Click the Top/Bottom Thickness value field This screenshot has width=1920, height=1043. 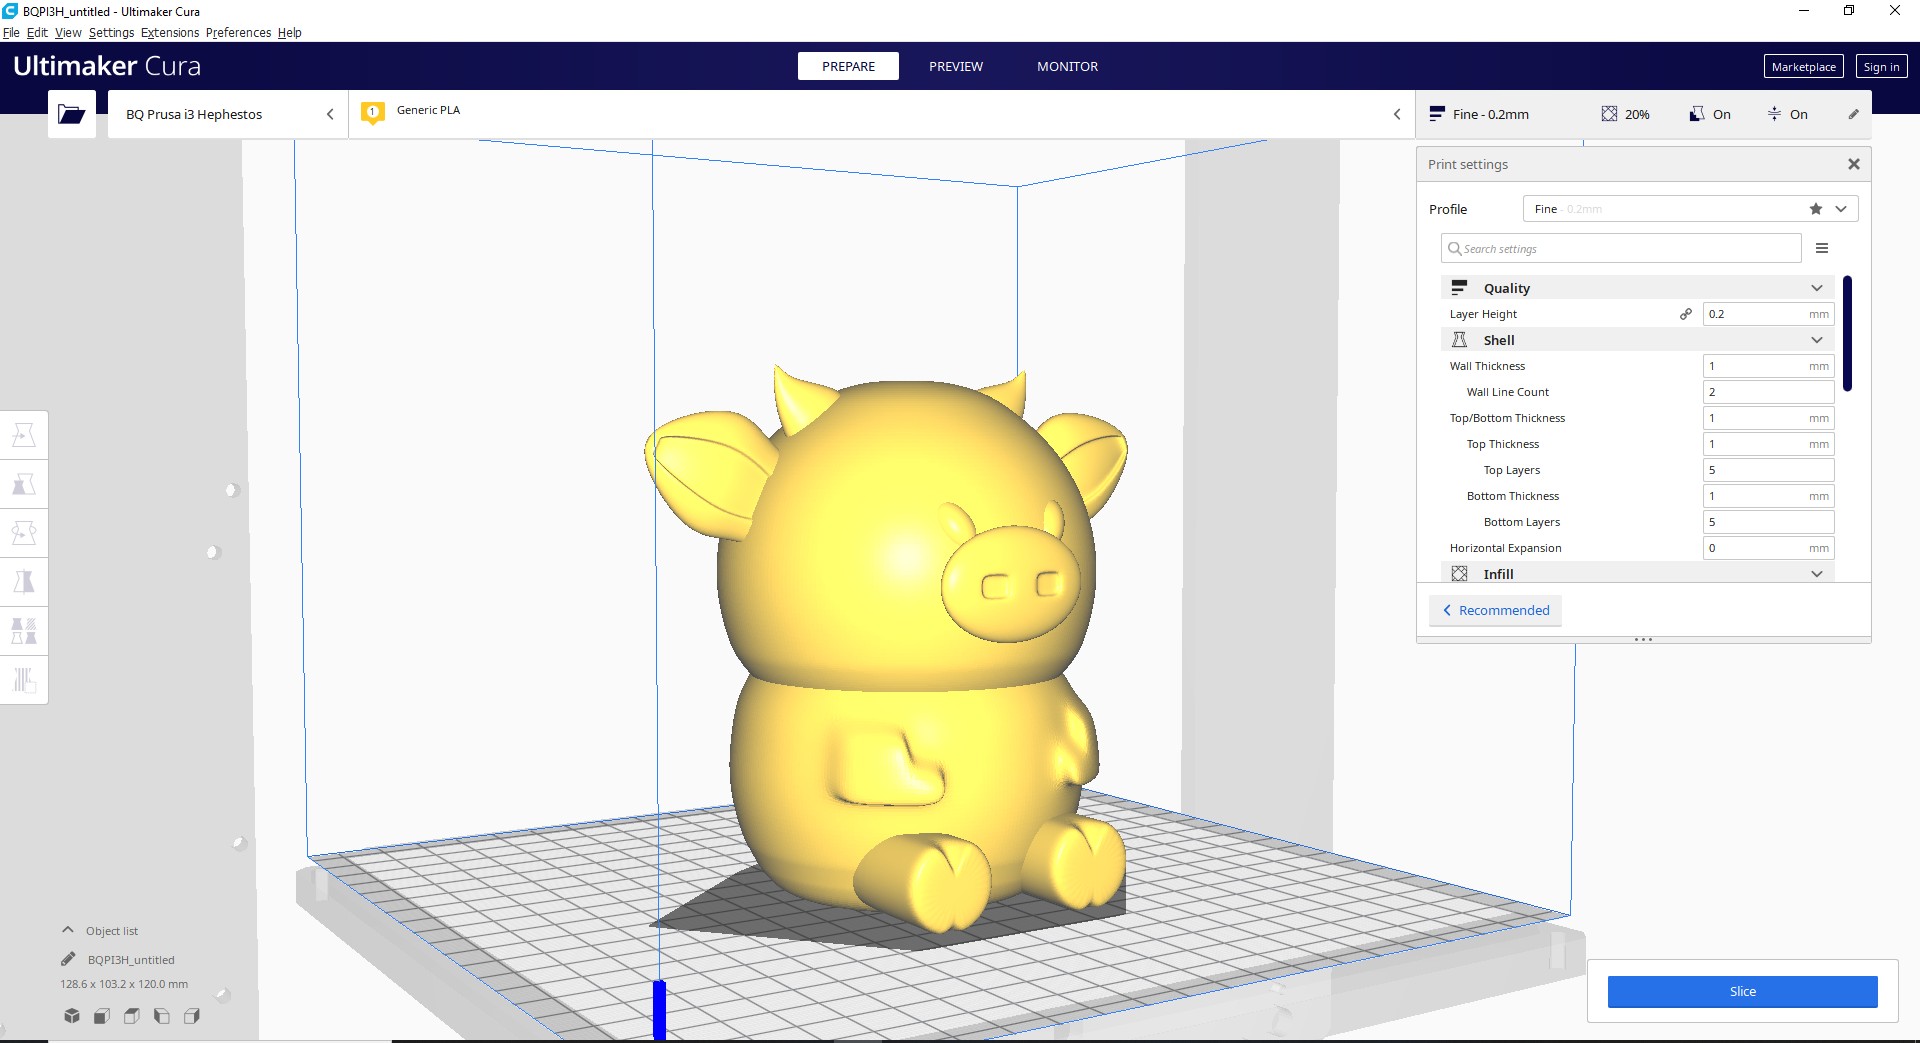point(1768,418)
